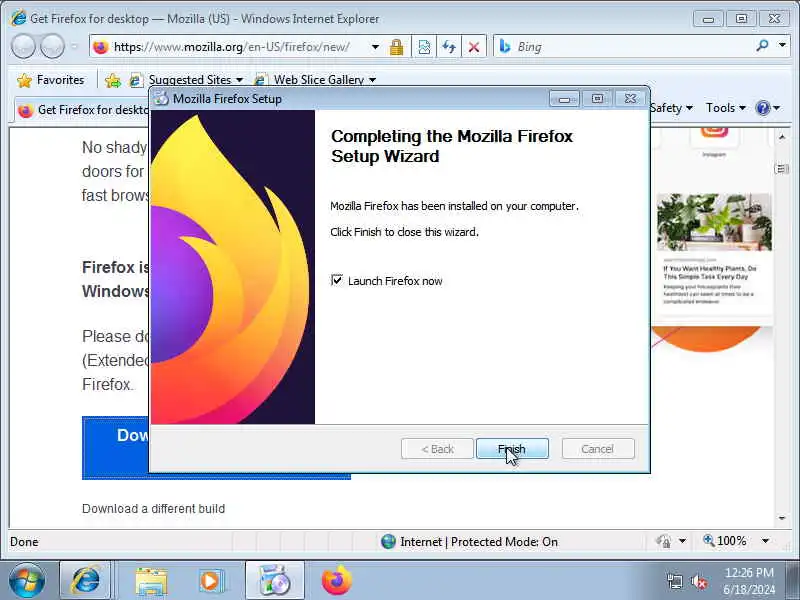
Task: Click the Compatibility View page icon
Action: click(x=424, y=47)
